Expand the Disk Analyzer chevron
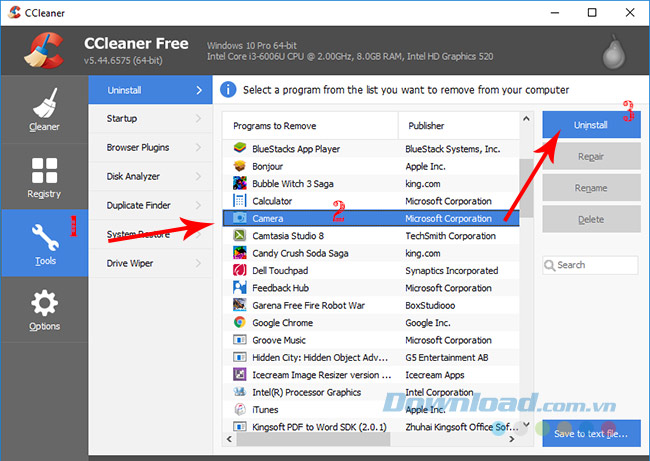This screenshot has width=650, height=461. 198,177
